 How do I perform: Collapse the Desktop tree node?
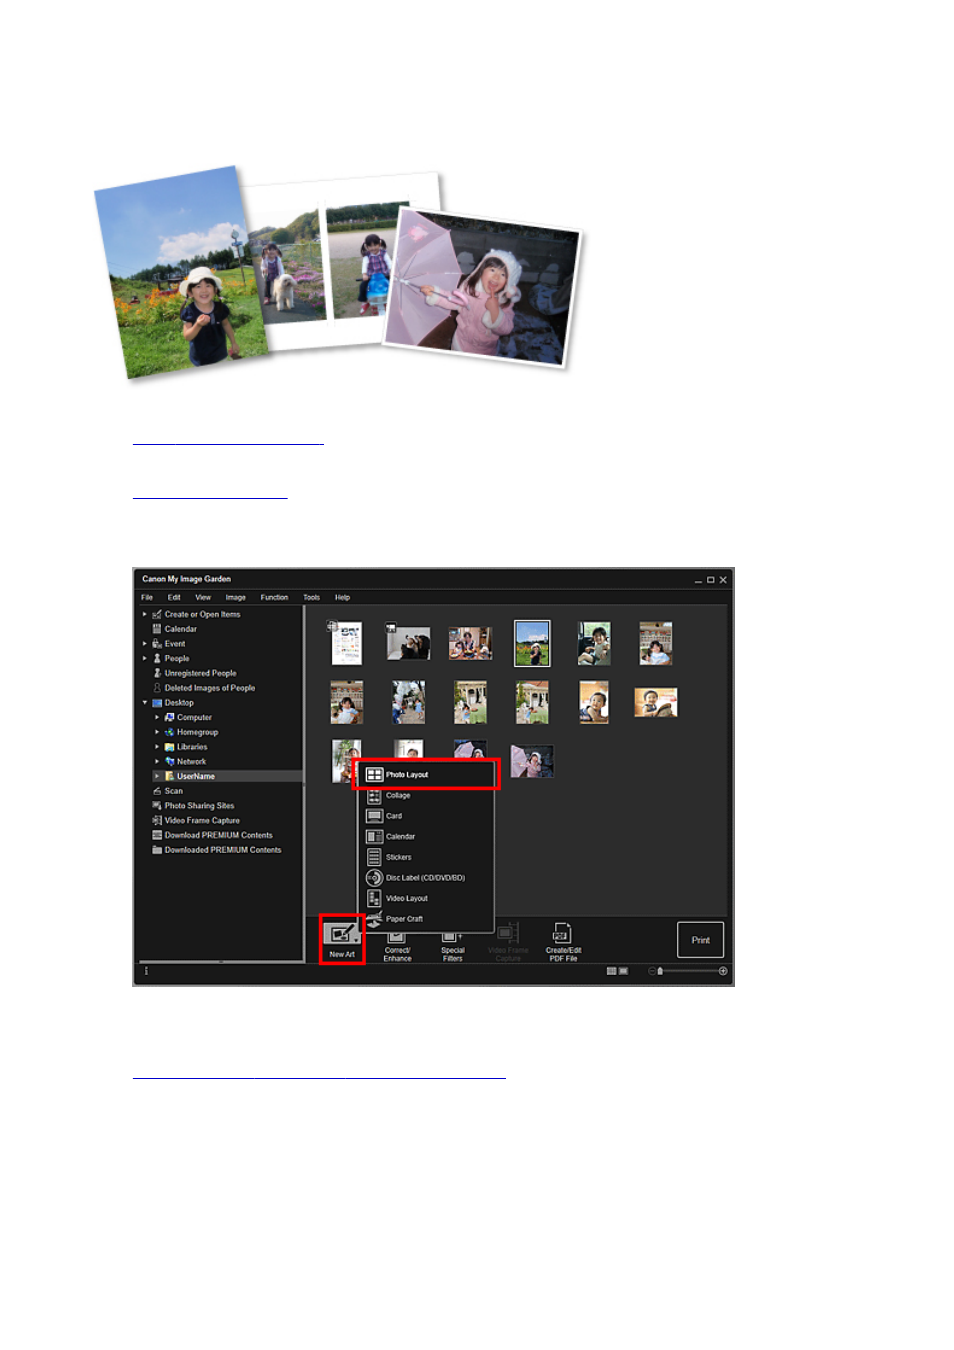click(x=145, y=703)
